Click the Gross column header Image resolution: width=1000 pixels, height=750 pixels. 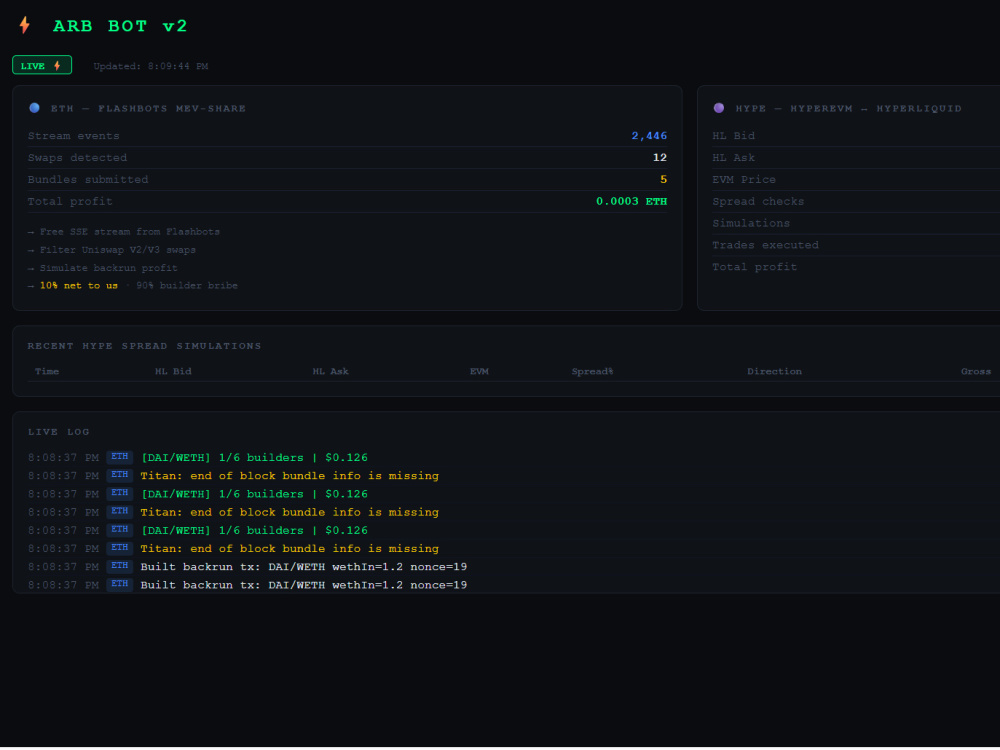click(x=976, y=372)
